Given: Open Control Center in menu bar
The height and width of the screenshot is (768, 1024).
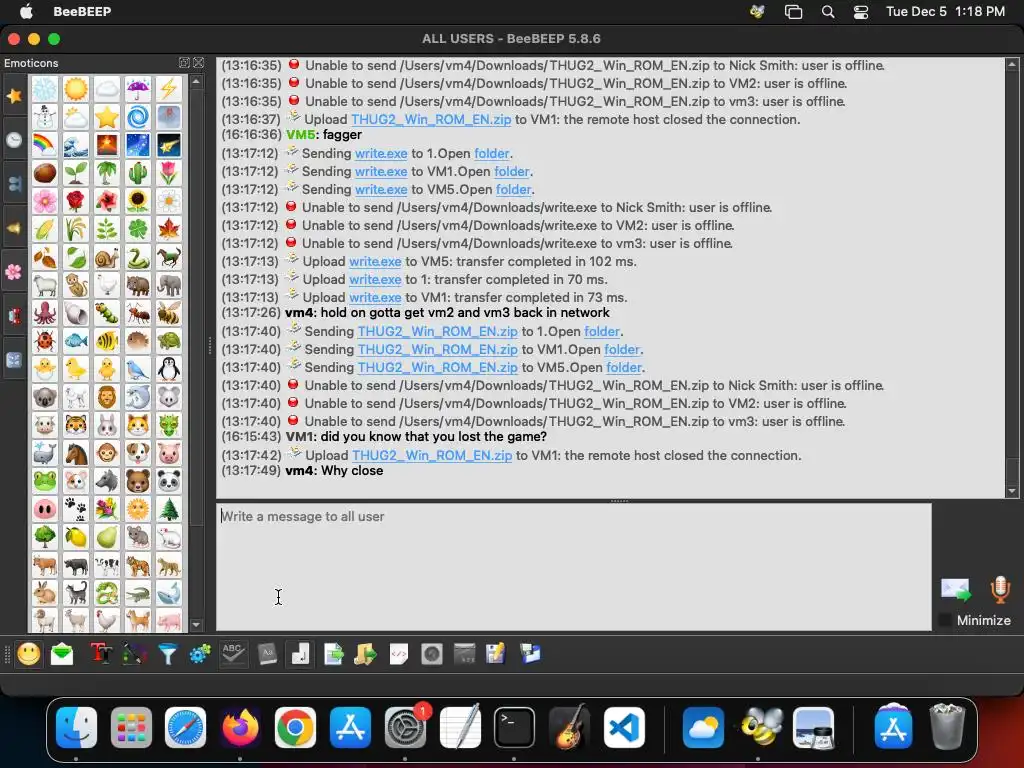Looking at the screenshot, I should pyautogui.click(x=861, y=11).
